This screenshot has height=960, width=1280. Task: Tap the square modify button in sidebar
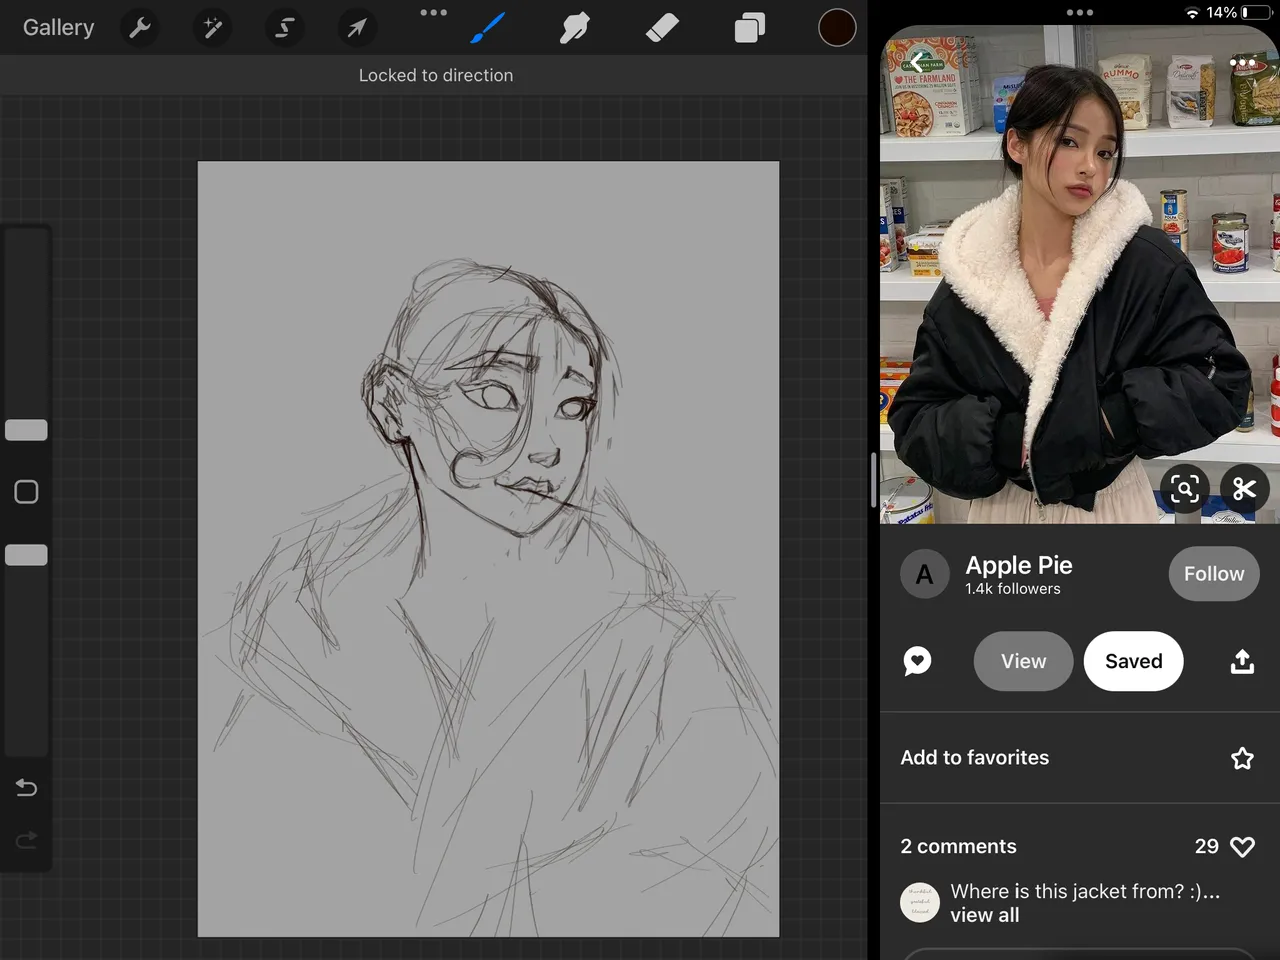26,492
